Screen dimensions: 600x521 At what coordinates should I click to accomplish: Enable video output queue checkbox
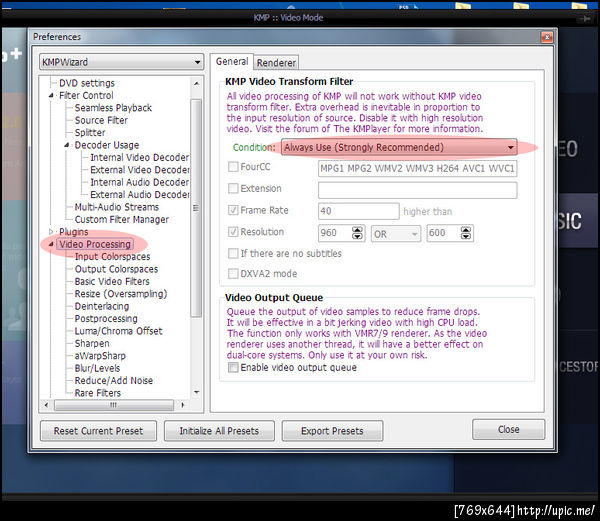233,368
